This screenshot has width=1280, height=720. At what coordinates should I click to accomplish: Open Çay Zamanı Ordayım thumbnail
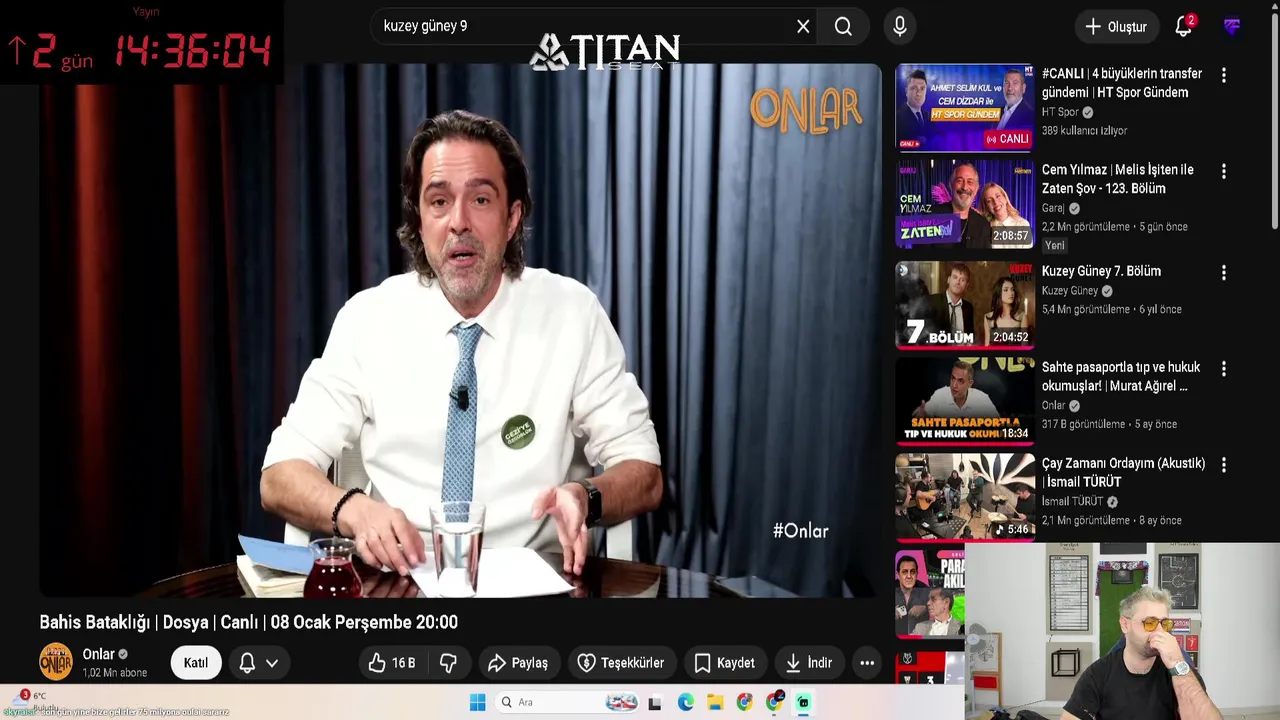[964, 496]
